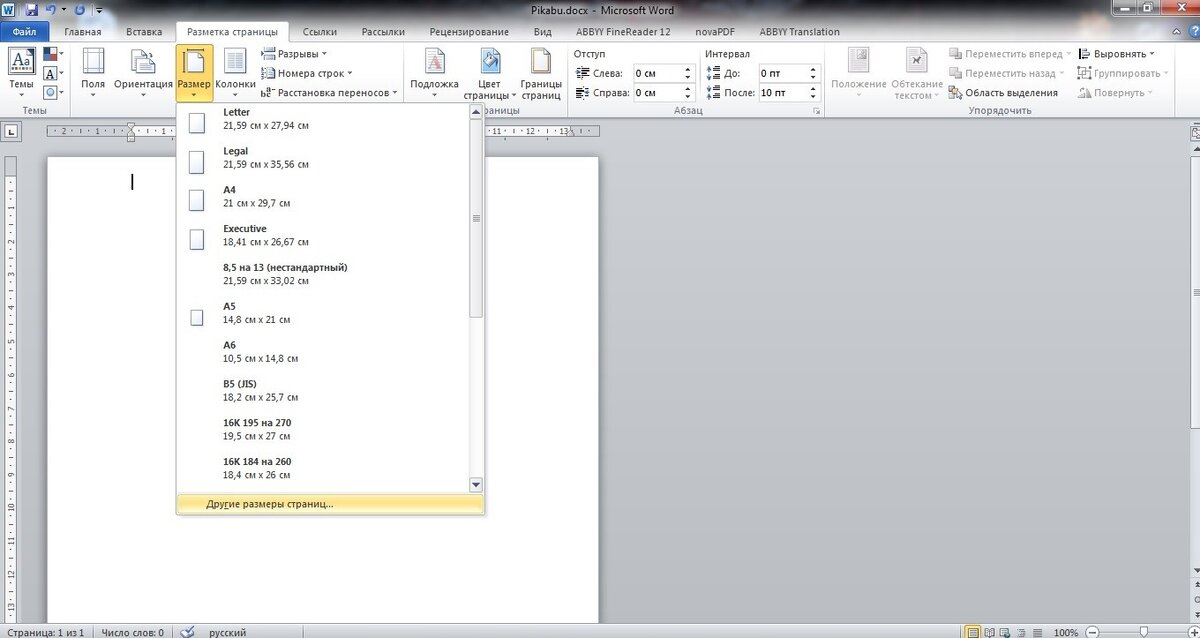Click the 100% zoom level indicator
The width and height of the screenshot is (1200, 638).
click(x=1066, y=632)
